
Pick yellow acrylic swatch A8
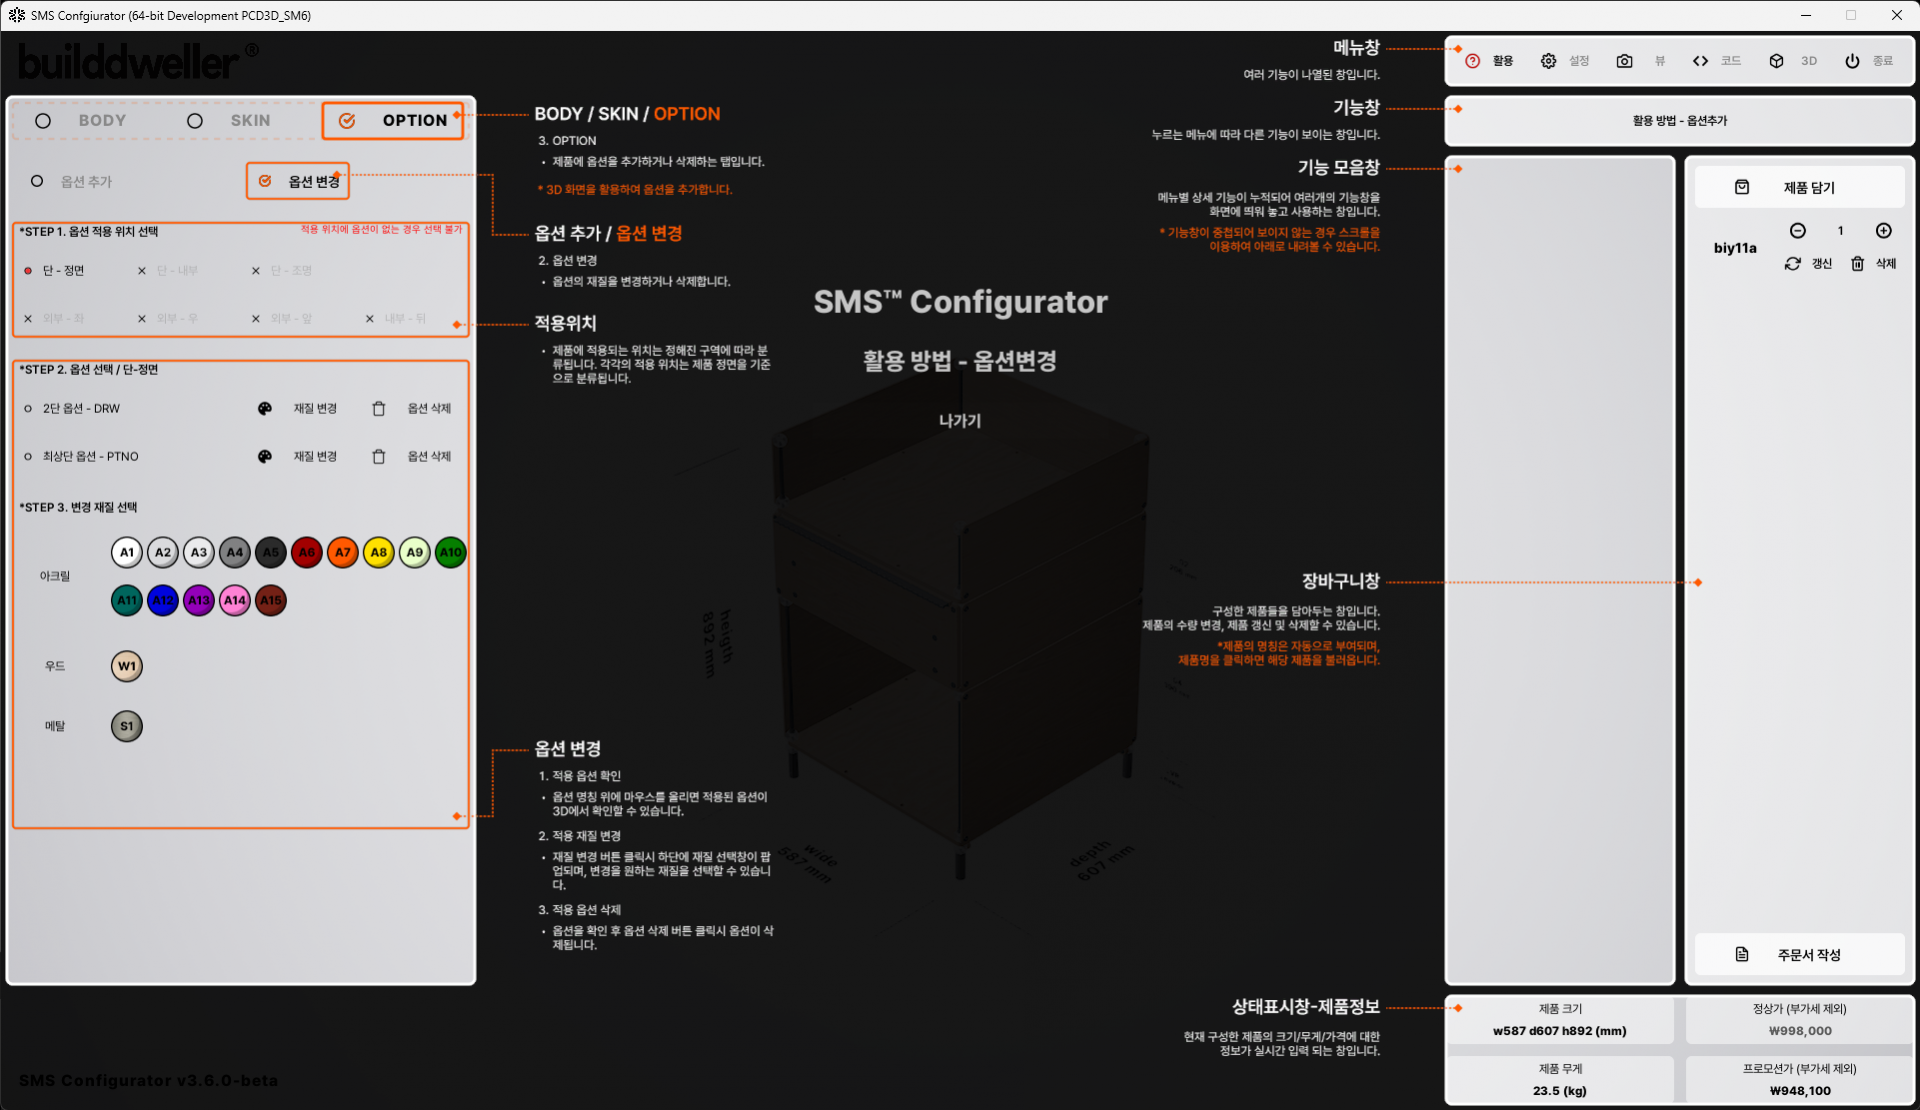coord(379,553)
